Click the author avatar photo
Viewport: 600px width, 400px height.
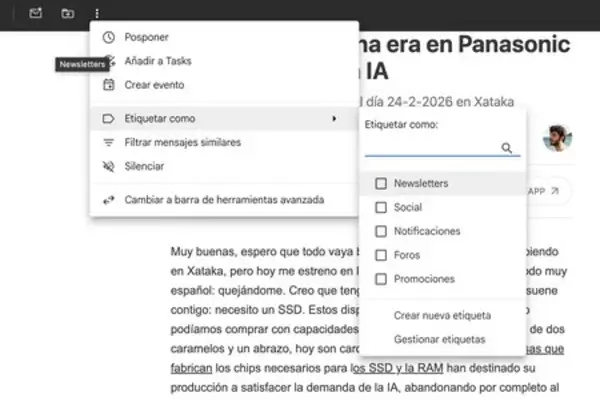click(x=557, y=138)
